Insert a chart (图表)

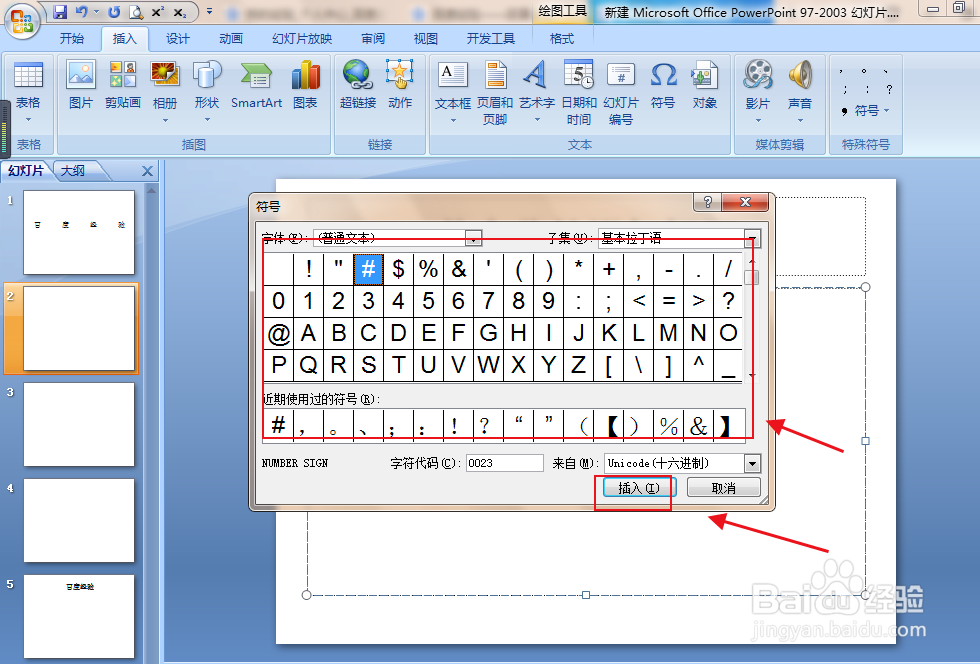[x=305, y=85]
